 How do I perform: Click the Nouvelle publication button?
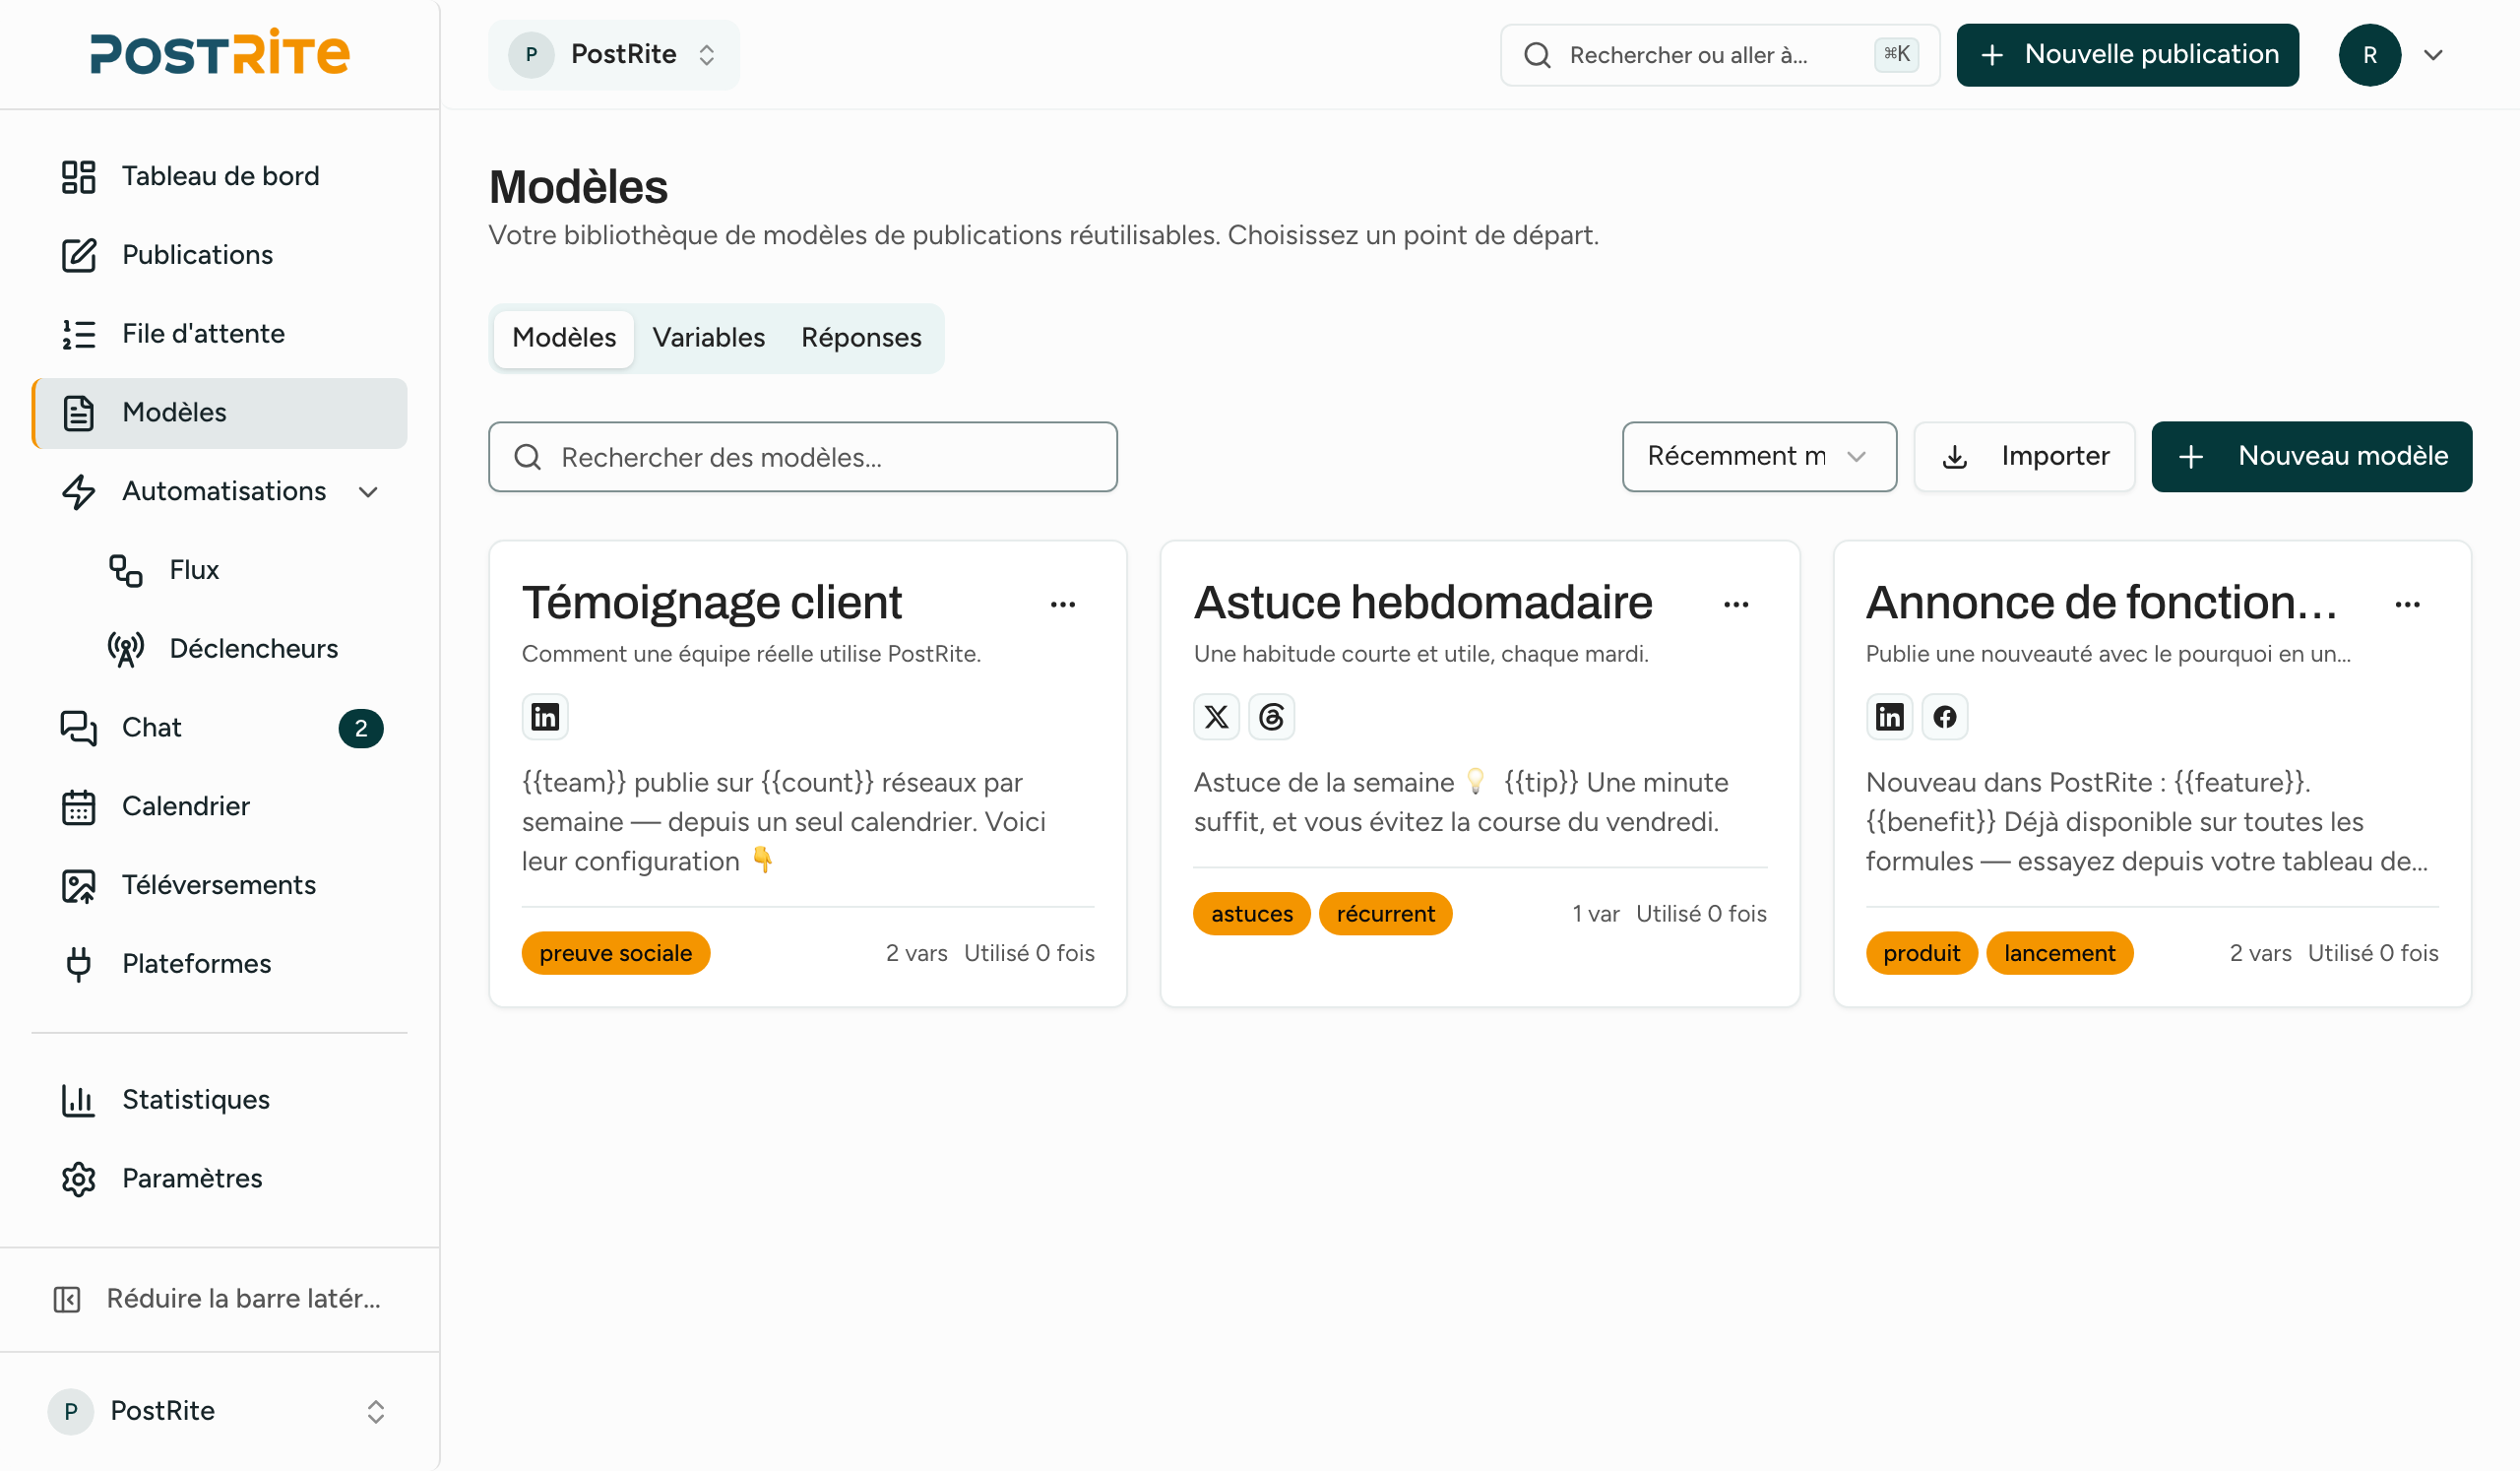click(x=2128, y=55)
